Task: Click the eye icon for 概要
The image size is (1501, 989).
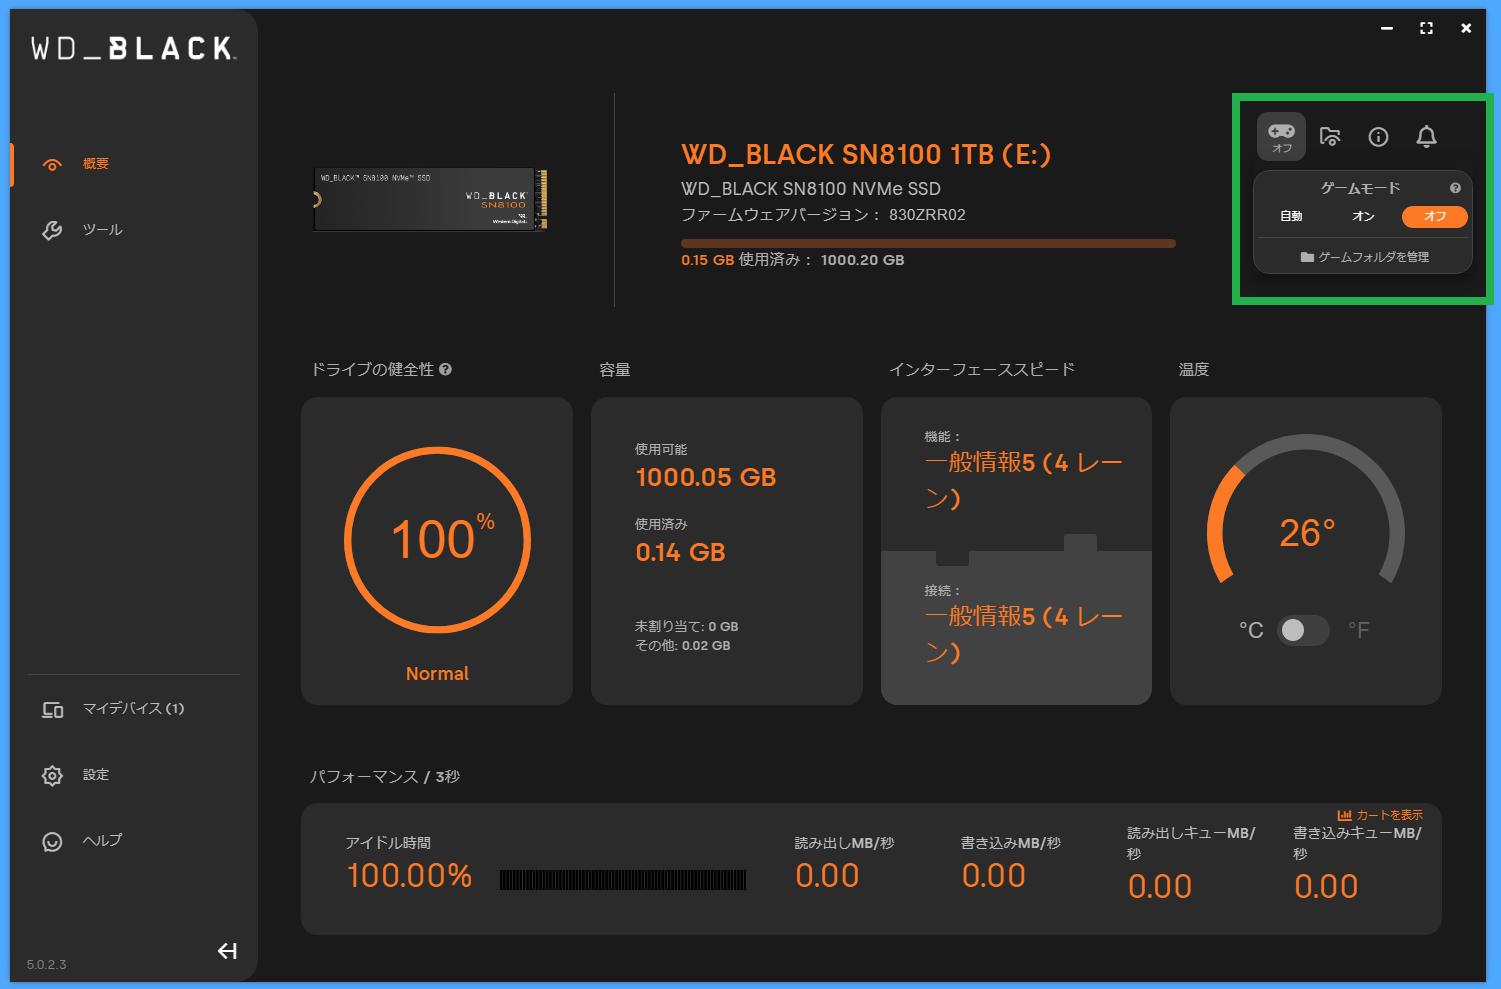Action: [52, 164]
